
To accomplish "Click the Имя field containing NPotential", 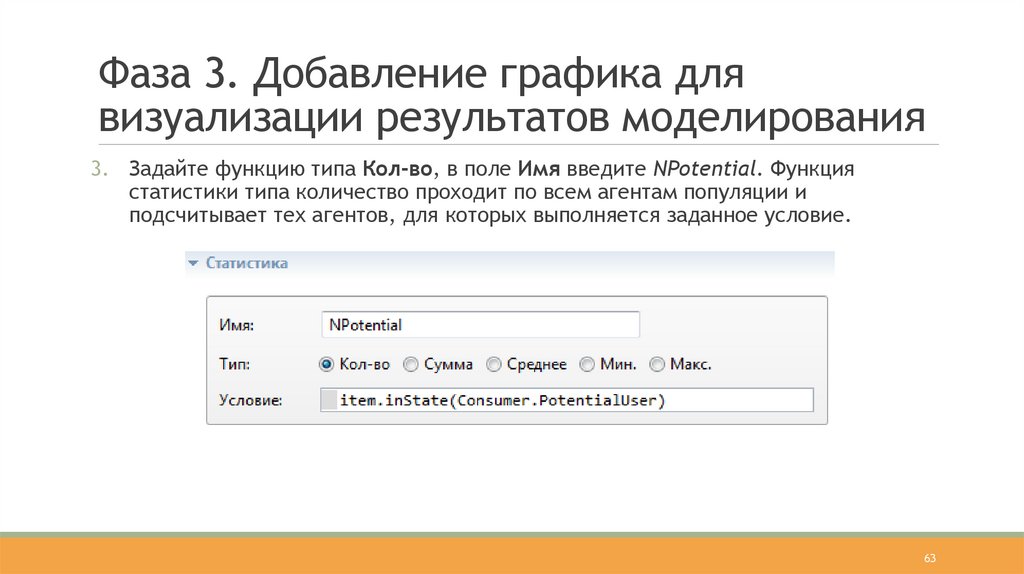I will tap(480, 325).
